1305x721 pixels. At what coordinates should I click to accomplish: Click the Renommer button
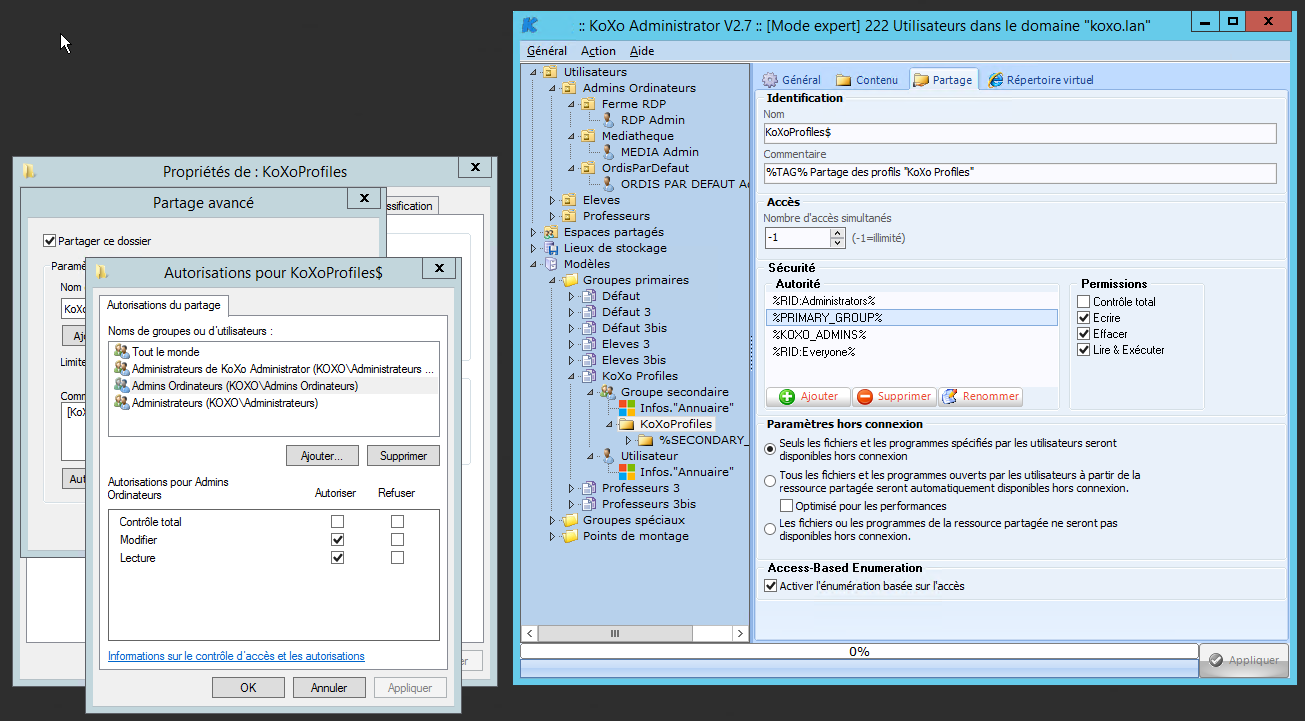(x=980, y=397)
